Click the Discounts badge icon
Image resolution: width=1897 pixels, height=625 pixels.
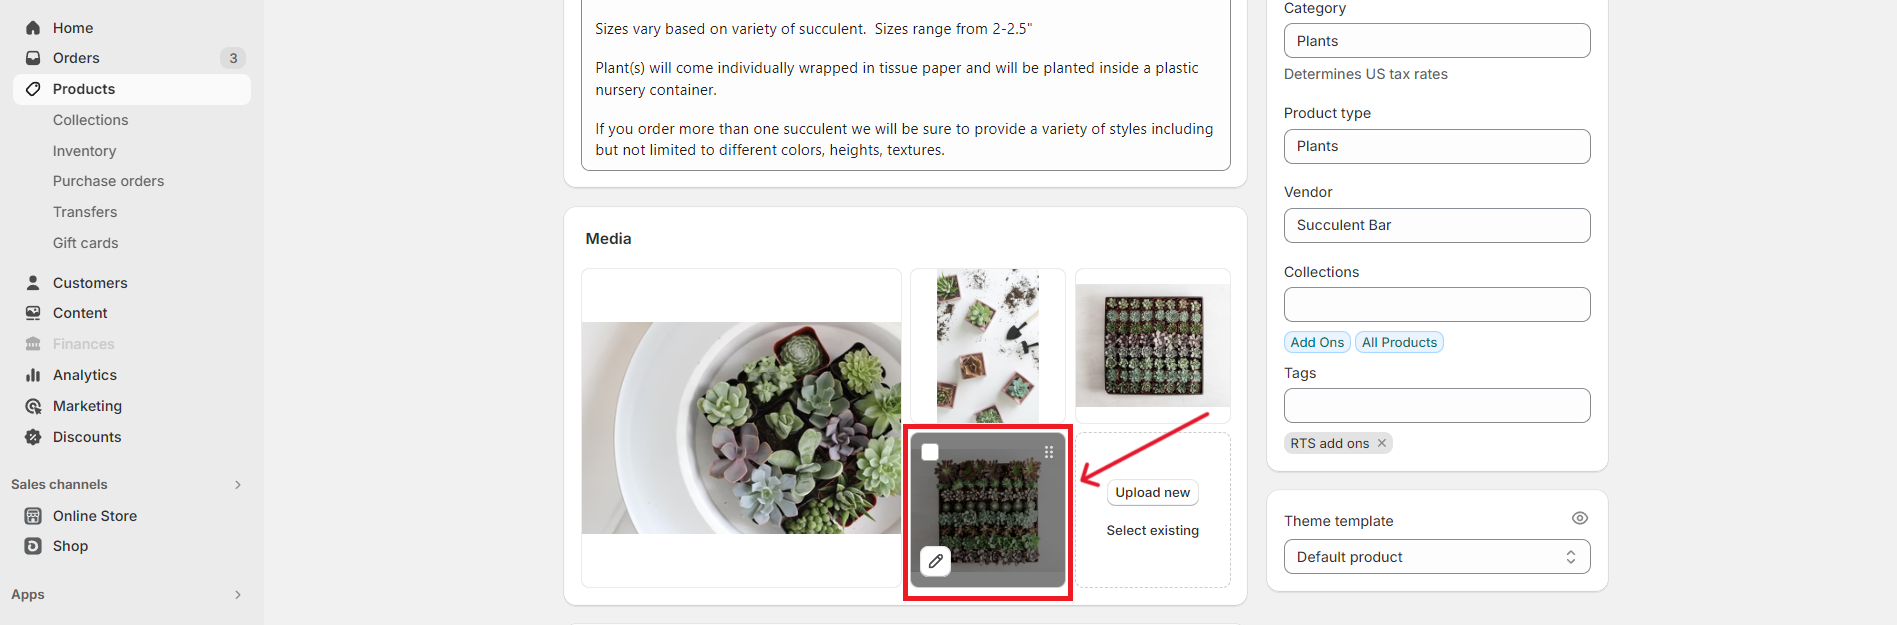[x=33, y=437]
